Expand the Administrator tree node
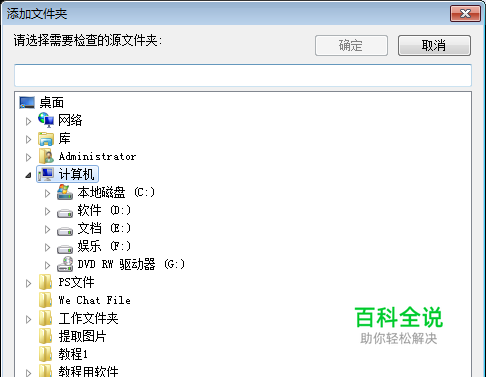The image size is (486, 377). [x=28, y=157]
